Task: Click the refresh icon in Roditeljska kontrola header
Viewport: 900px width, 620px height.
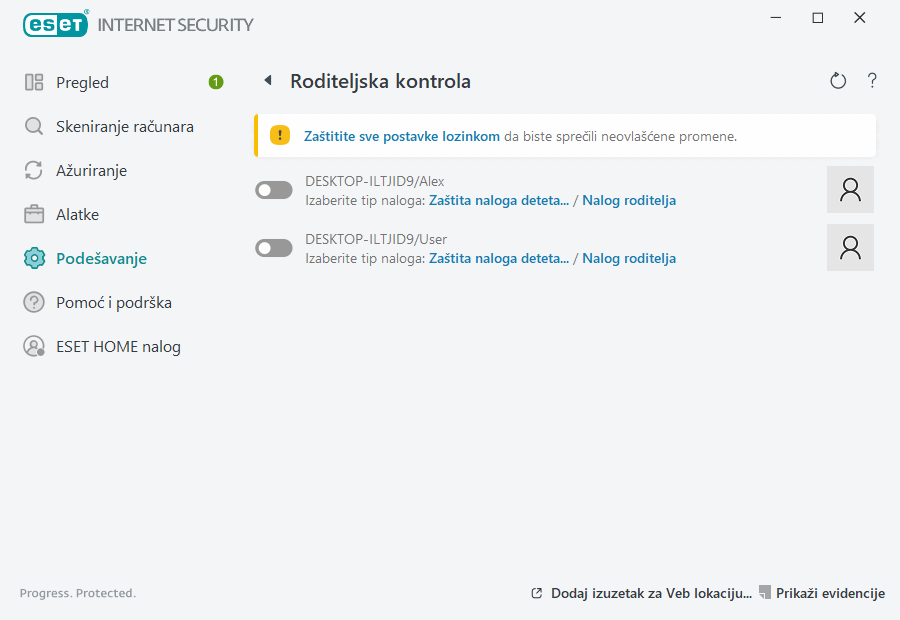Action: [838, 81]
